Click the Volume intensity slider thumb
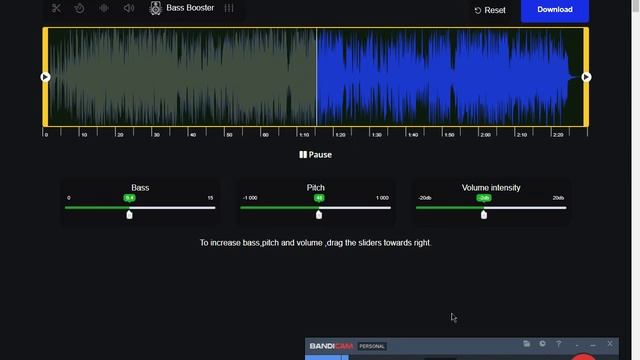The width and height of the screenshot is (640, 360). tap(484, 214)
